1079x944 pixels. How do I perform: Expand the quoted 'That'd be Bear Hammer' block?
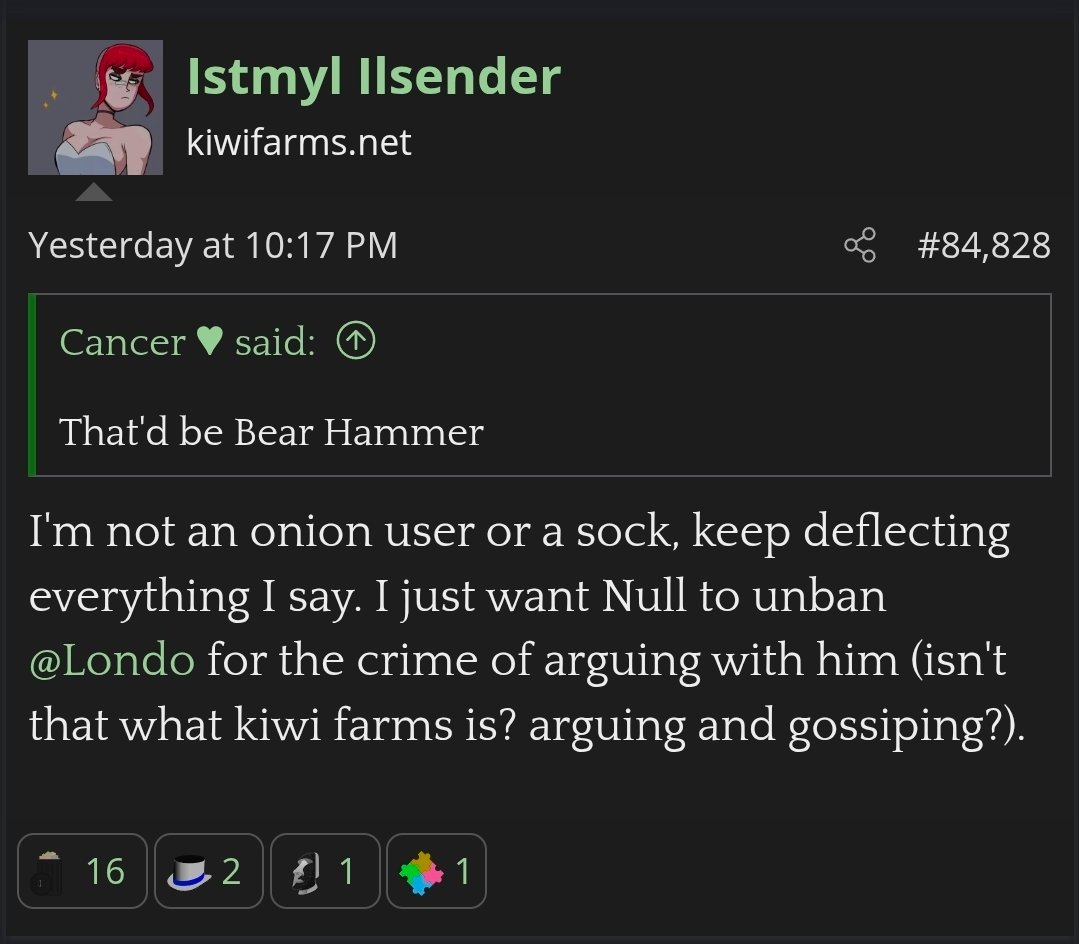(271, 432)
